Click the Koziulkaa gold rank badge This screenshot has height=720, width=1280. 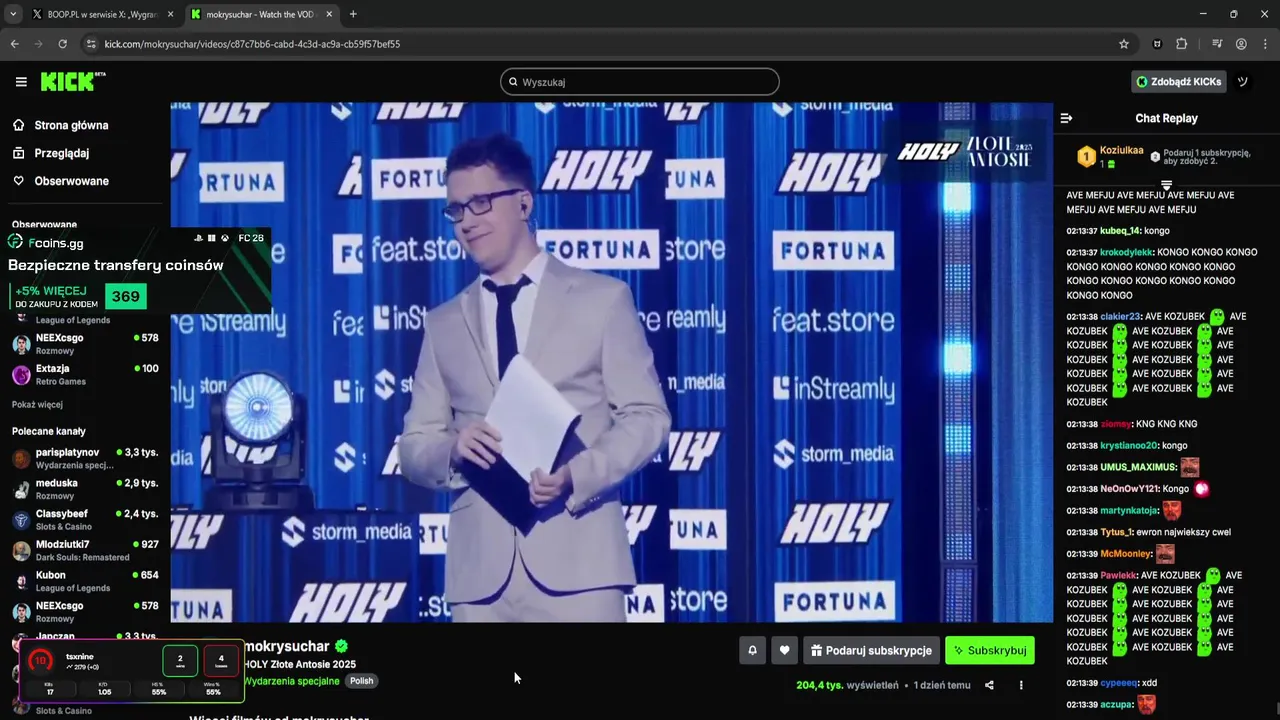point(1086,157)
